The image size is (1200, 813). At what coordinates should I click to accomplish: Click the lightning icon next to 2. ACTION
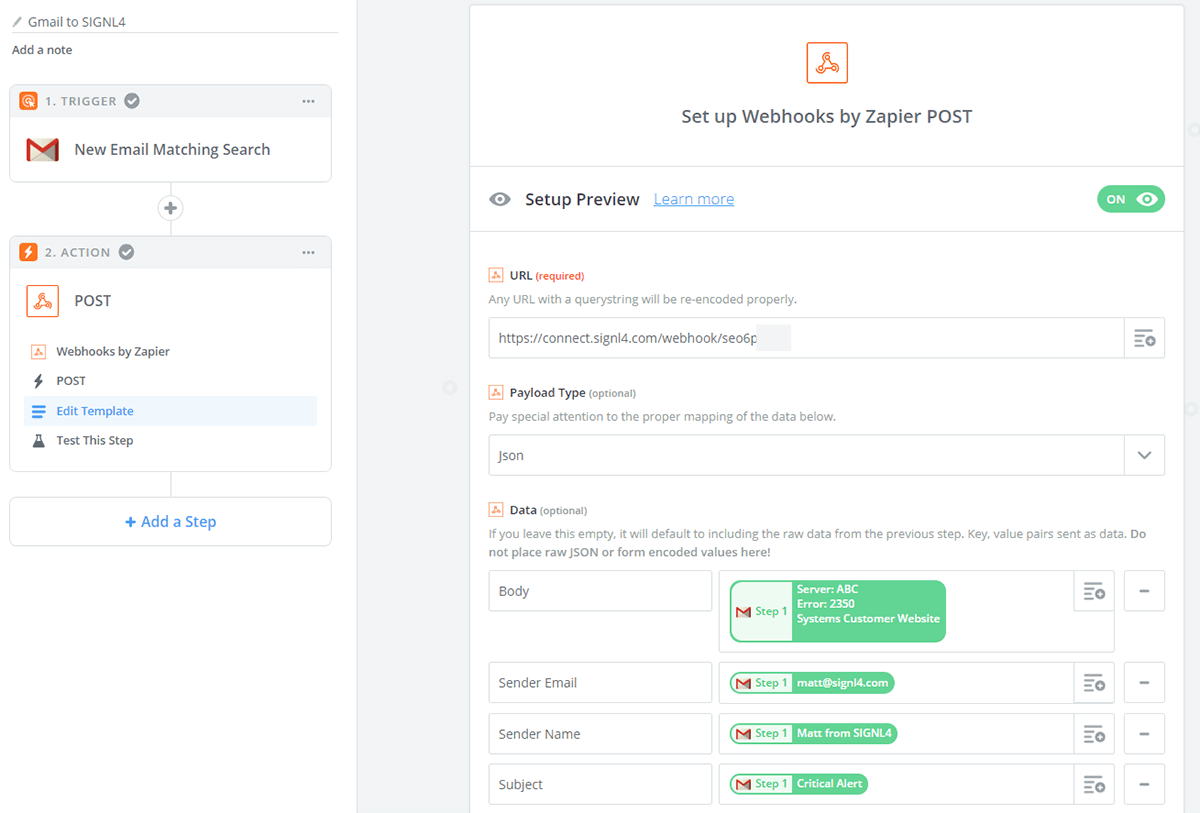tap(28, 252)
